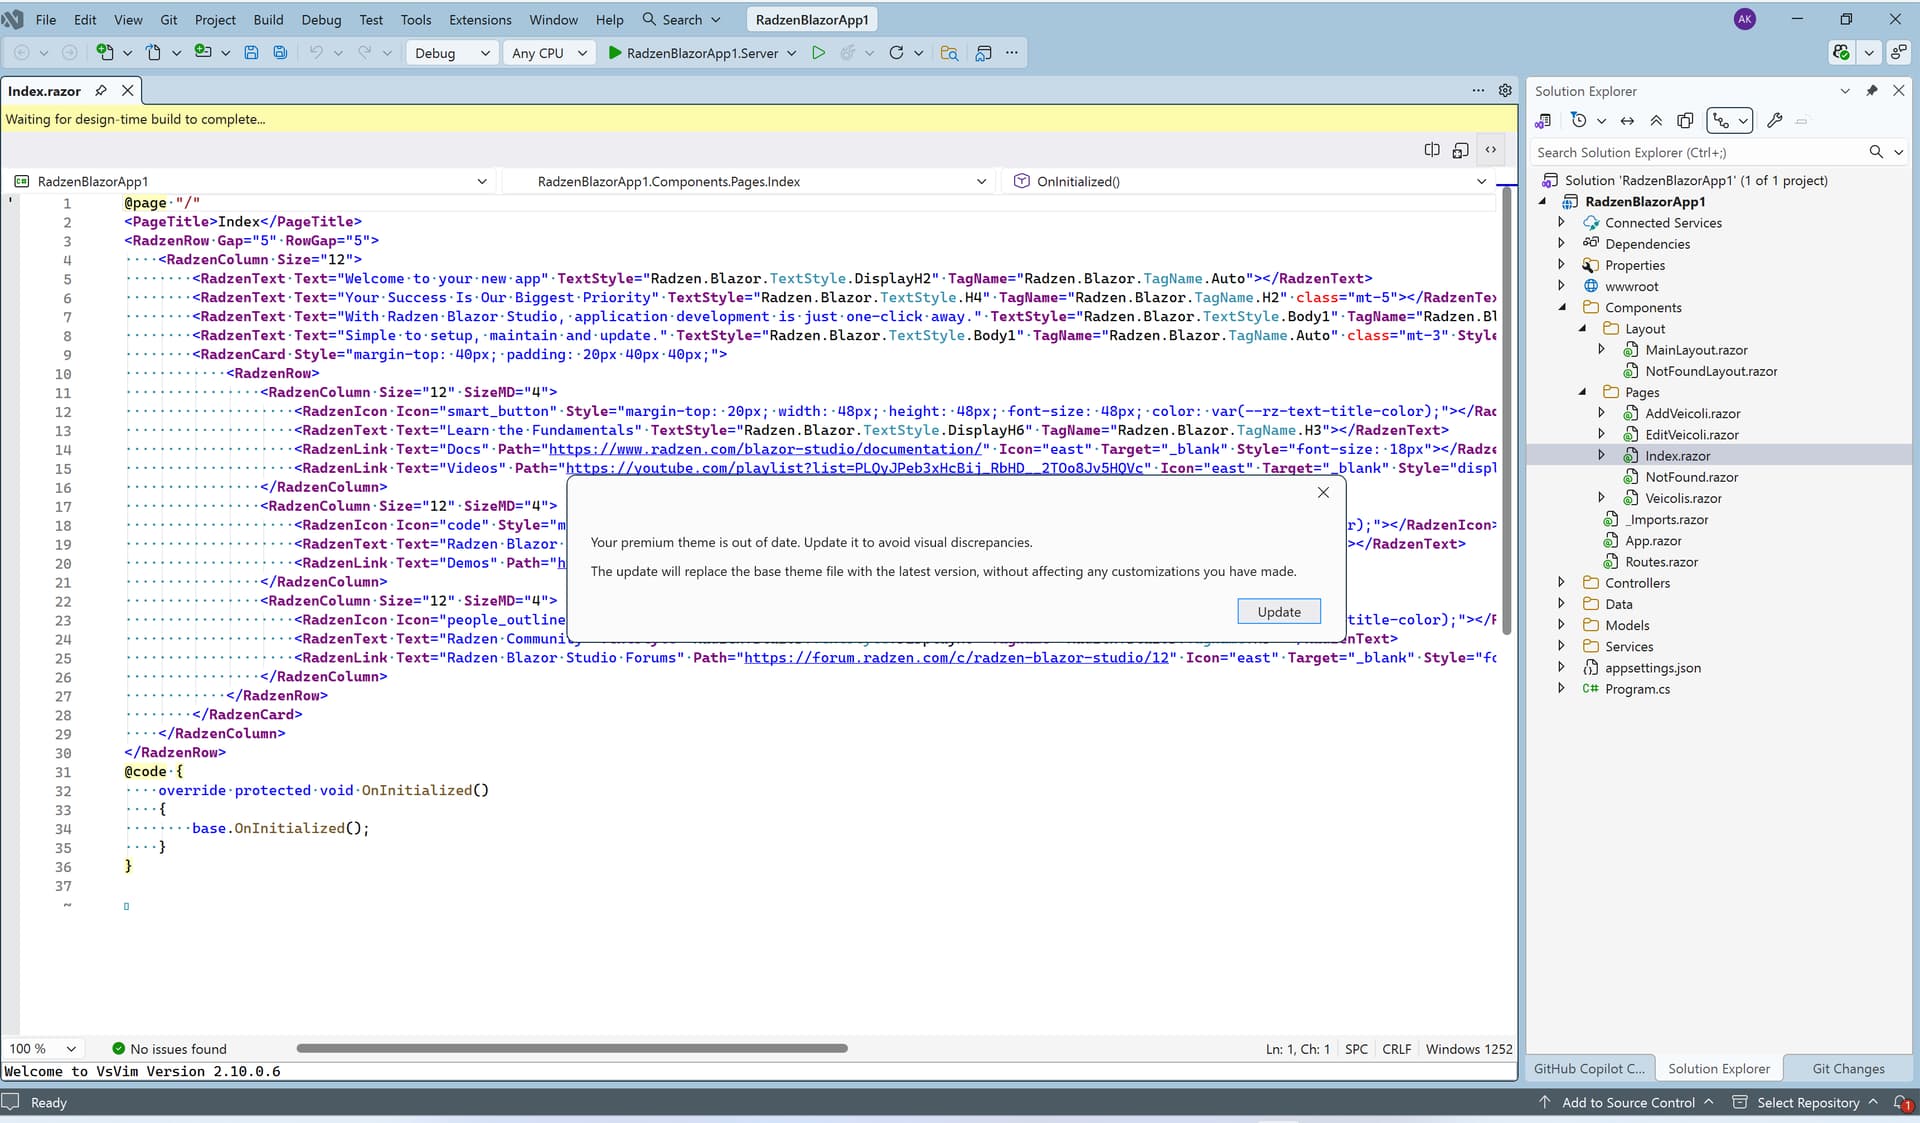Collapse the Pages folder
Image resolution: width=1920 pixels, height=1123 pixels.
pyautogui.click(x=1582, y=392)
